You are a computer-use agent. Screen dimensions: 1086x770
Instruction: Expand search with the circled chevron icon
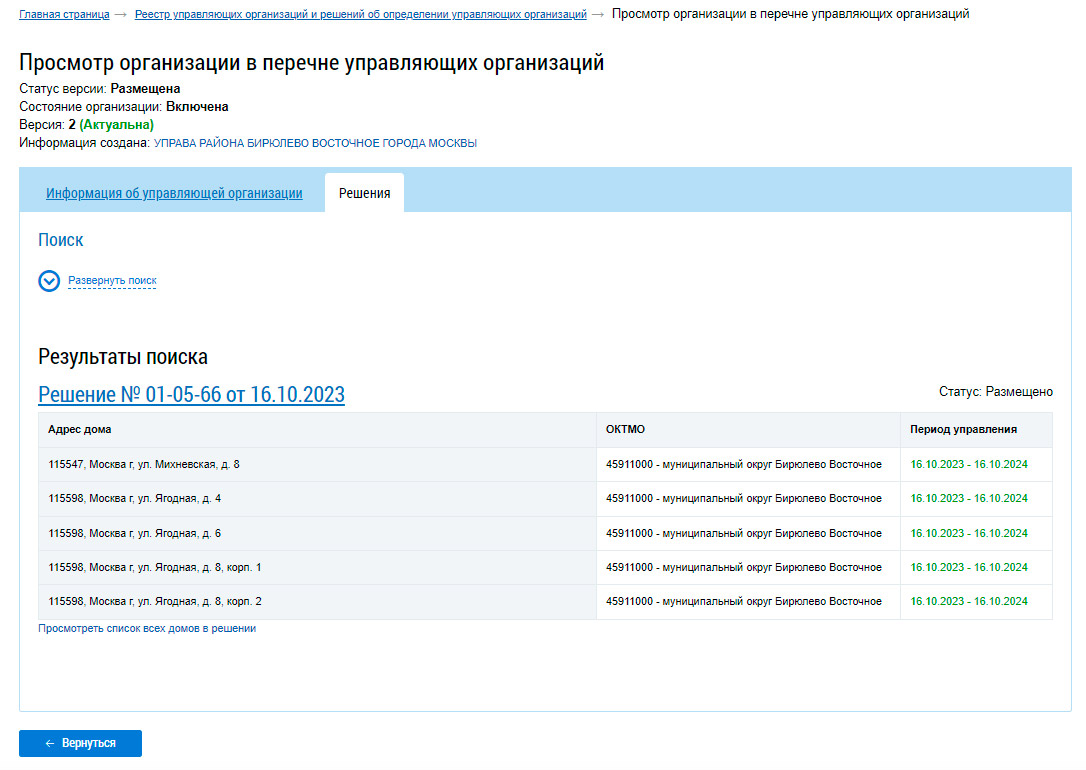[49, 281]
